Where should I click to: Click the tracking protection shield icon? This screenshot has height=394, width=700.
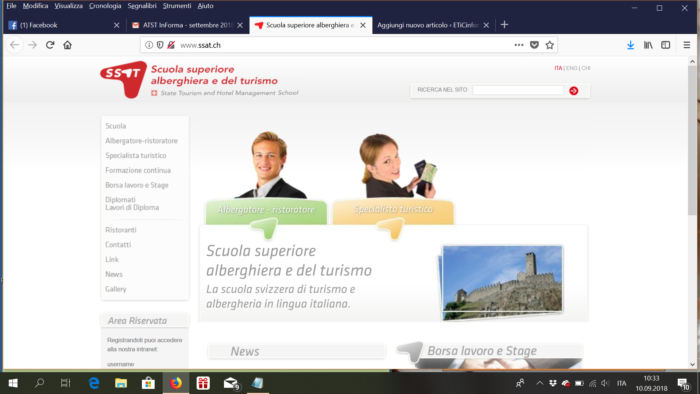point(160,45)
